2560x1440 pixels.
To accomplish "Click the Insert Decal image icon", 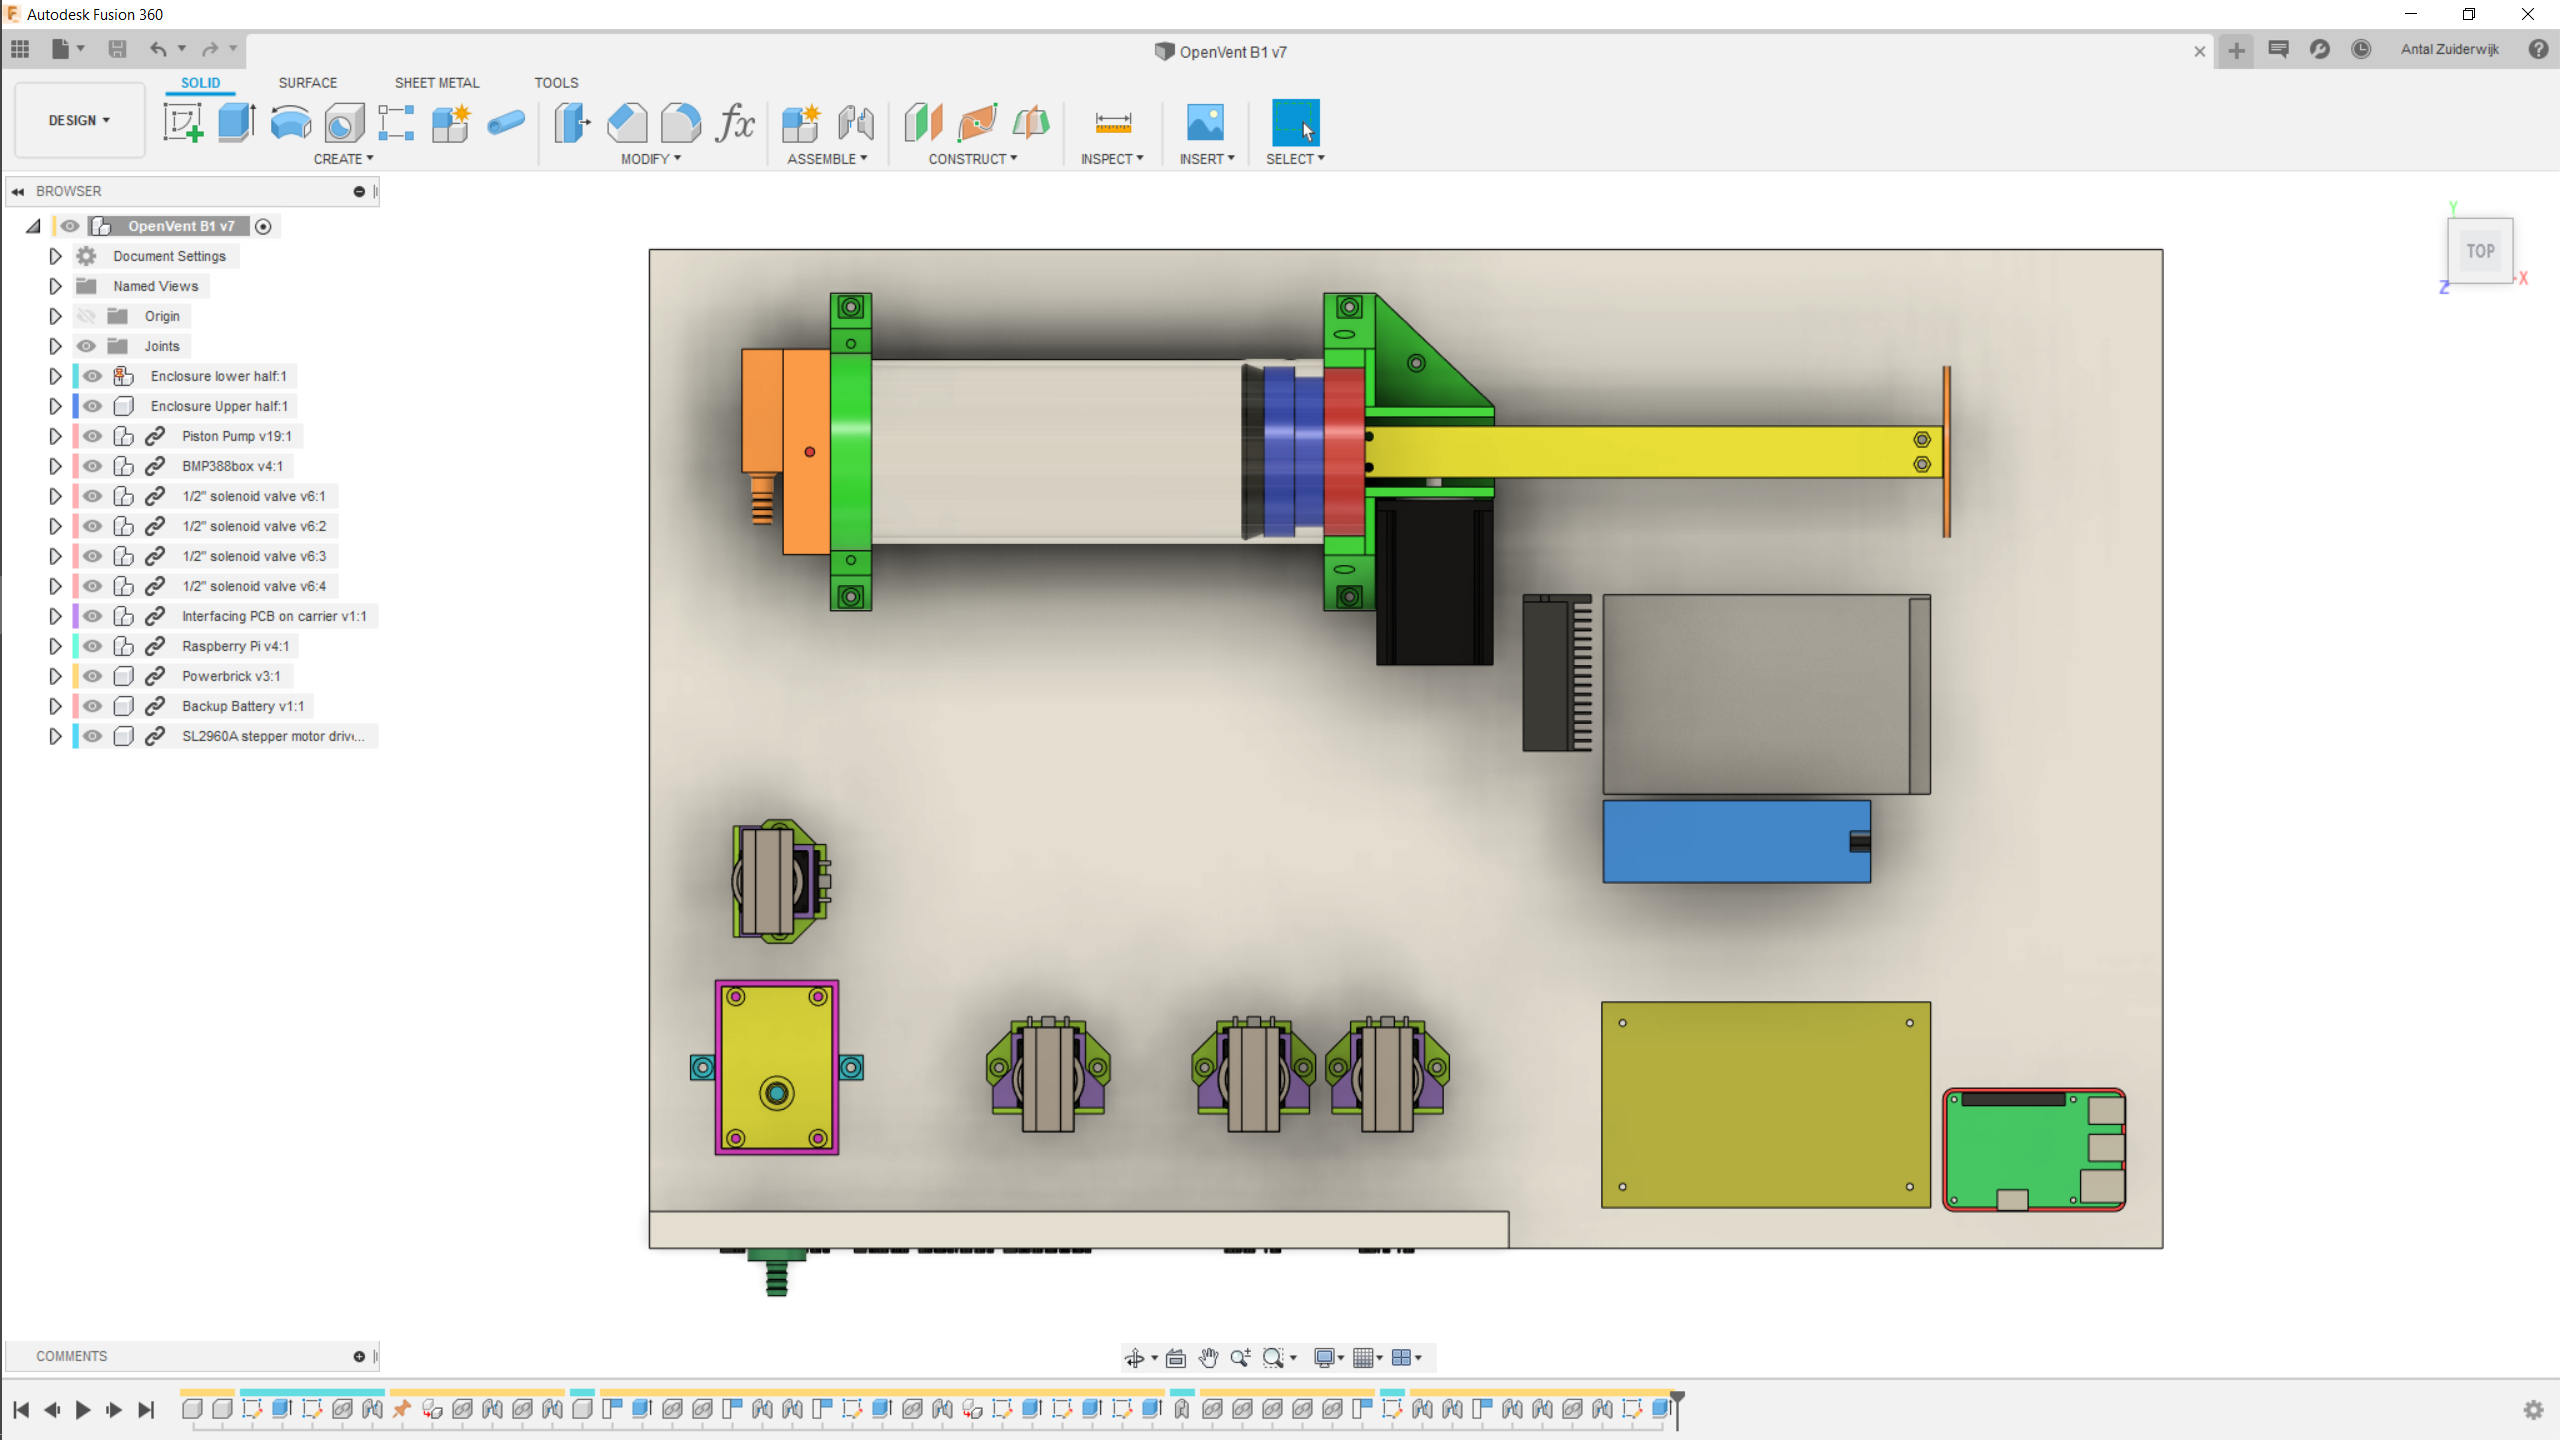I will point(1205,123).
